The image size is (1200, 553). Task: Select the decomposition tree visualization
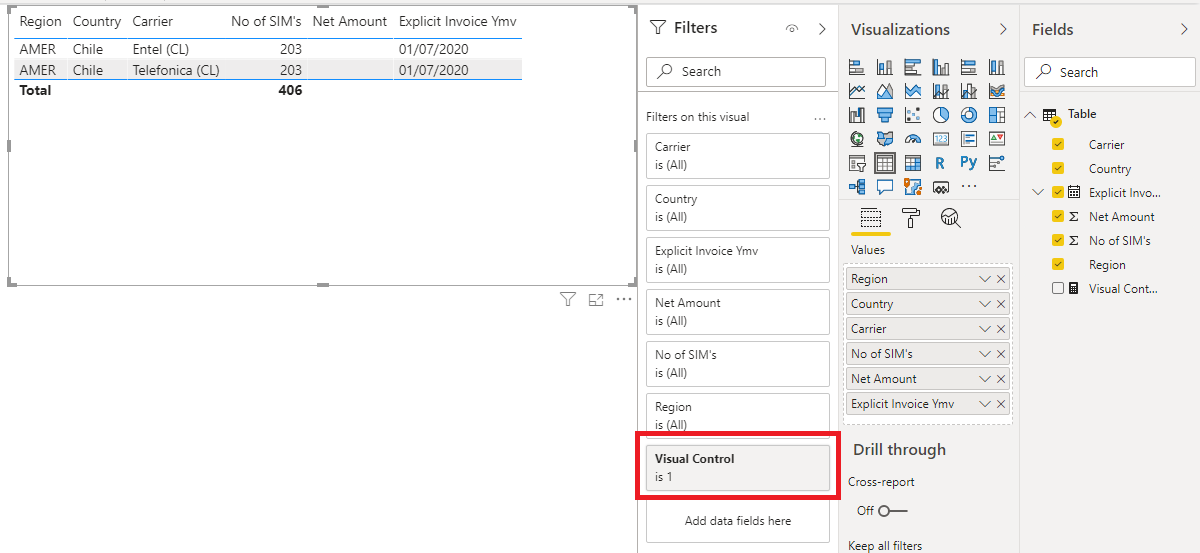click(857, 187)
